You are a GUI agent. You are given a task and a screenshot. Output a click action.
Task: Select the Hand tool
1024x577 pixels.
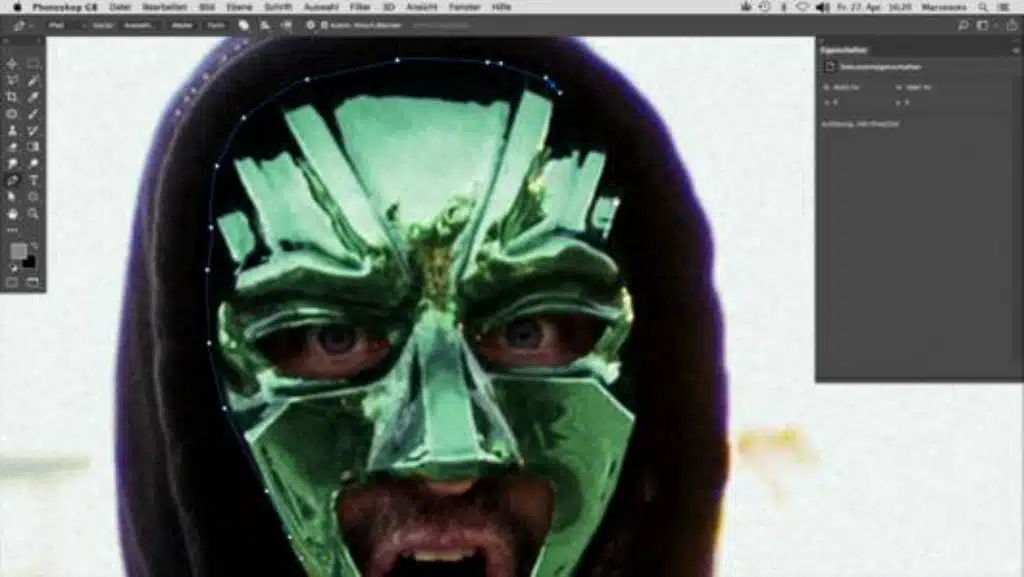(12, 213)
